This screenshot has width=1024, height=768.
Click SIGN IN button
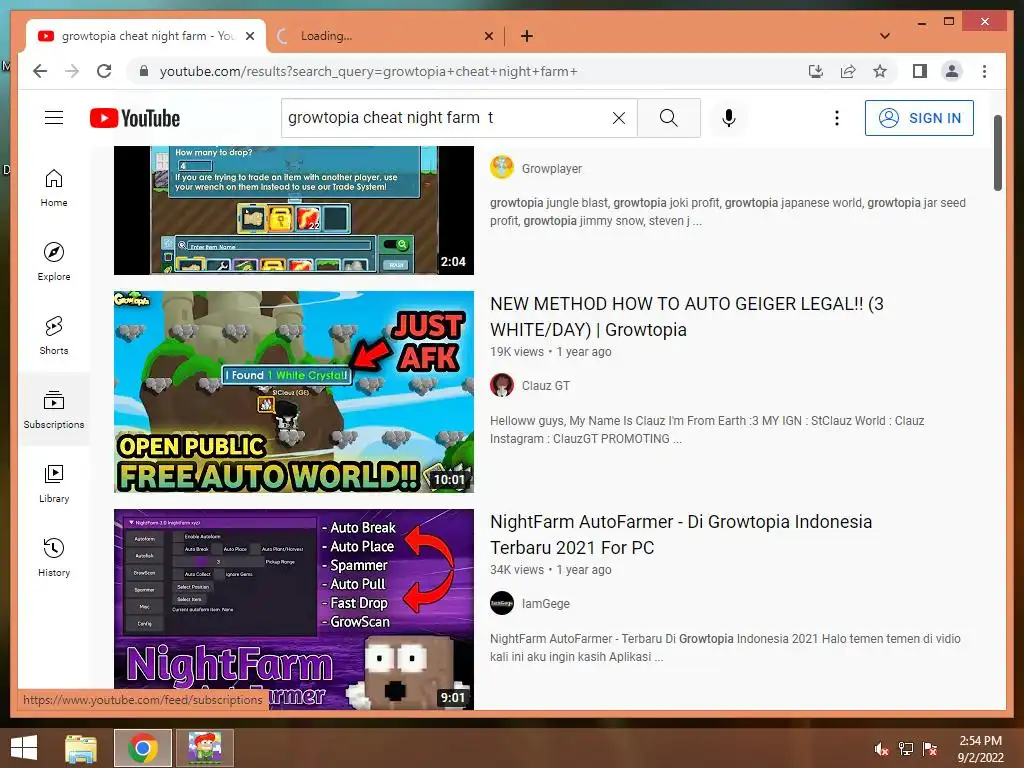click(x=919, y=118)
